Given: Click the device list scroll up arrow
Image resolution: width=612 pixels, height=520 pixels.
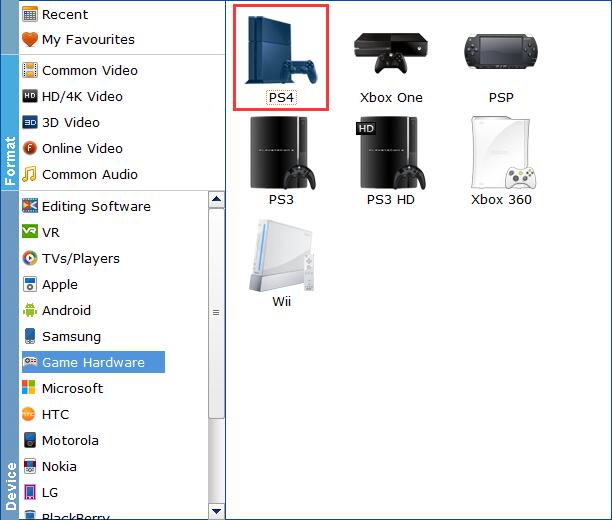Looking at the screenshot, I should [216, 199].
